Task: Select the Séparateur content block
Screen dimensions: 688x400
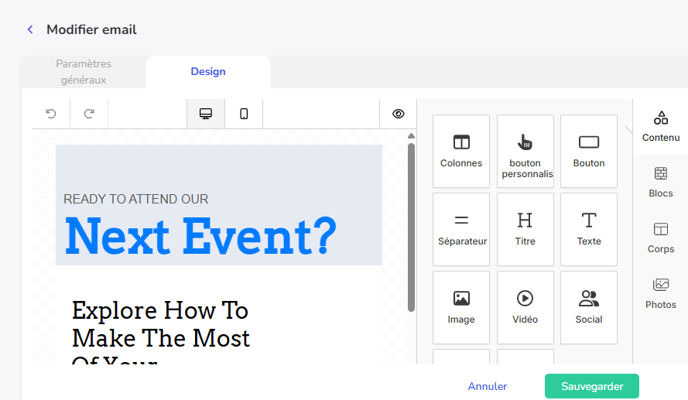Action: 461,229
